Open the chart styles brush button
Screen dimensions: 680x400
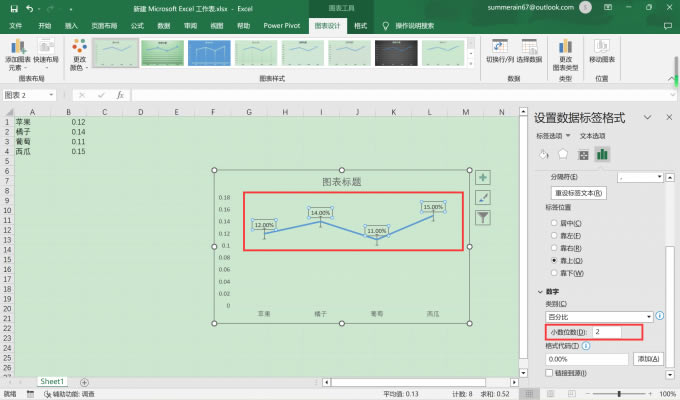tap(482, 197)
